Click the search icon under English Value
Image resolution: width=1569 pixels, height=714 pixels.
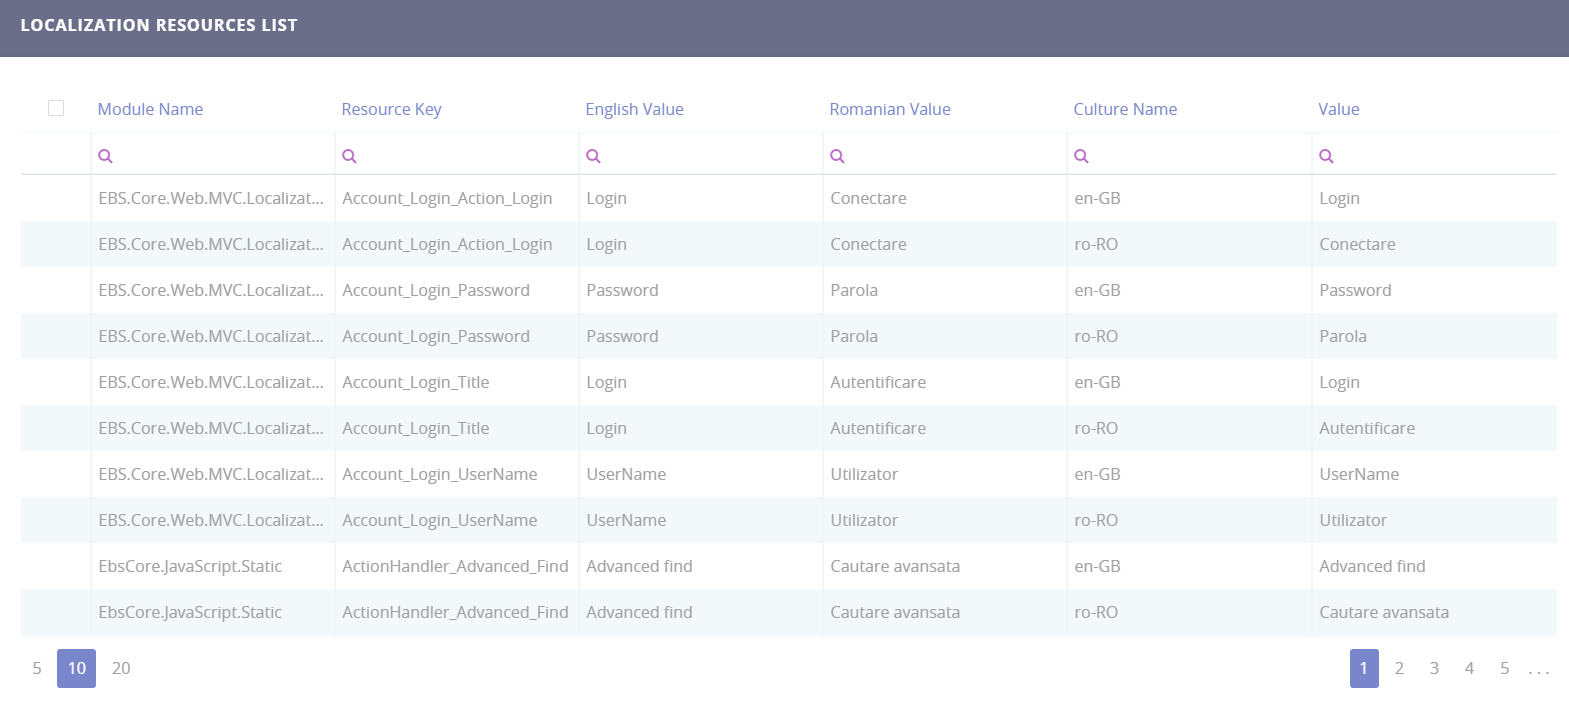pos(593,156)
